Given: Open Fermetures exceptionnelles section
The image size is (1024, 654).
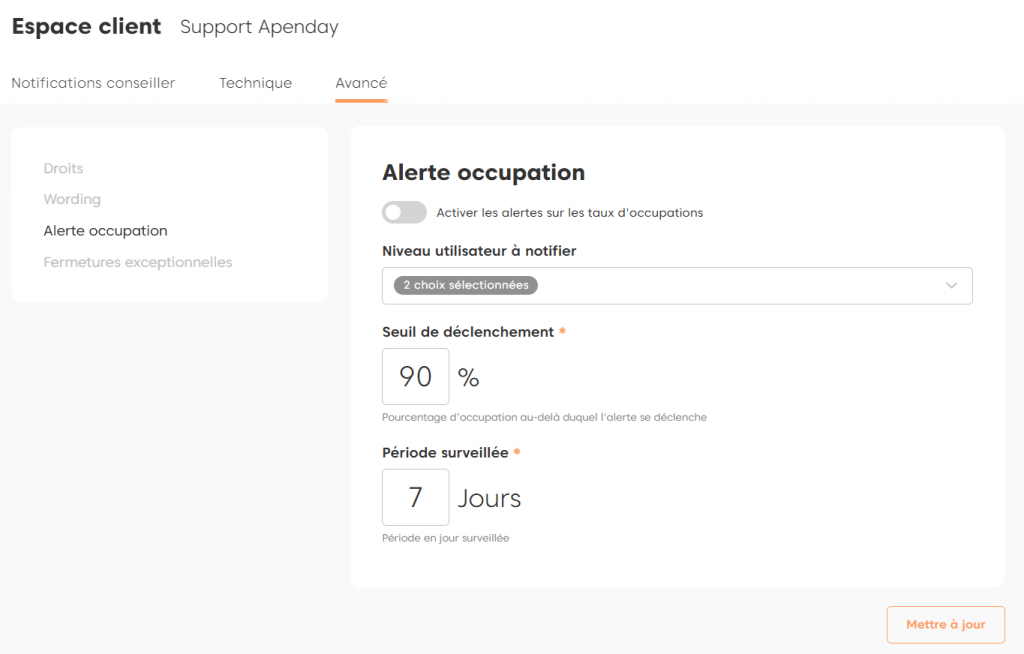Looking at the screenshot, I should [x=137, y=262].
